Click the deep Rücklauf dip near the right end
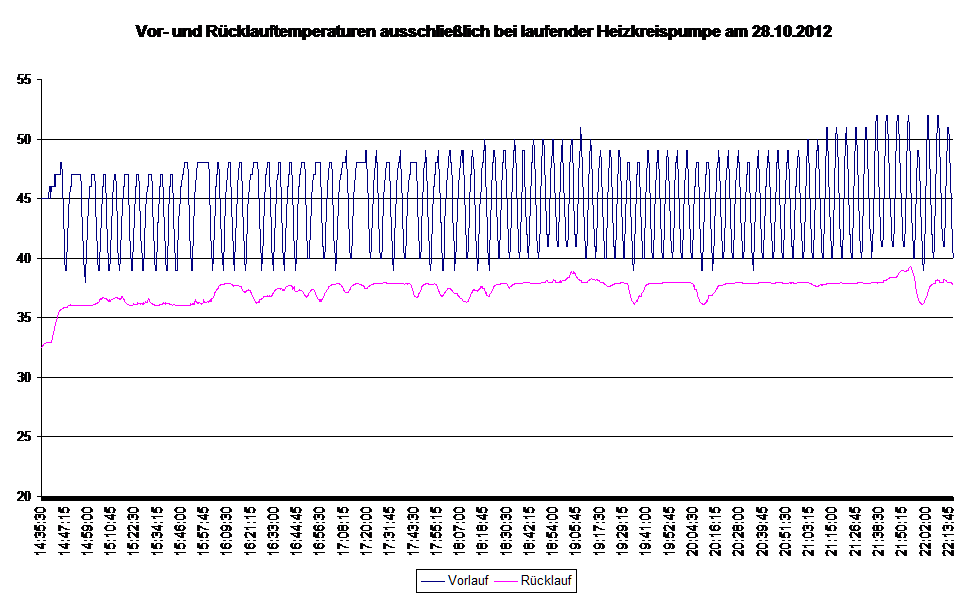Viewport: 968px width, 601px height. click(x=922, y=302)
